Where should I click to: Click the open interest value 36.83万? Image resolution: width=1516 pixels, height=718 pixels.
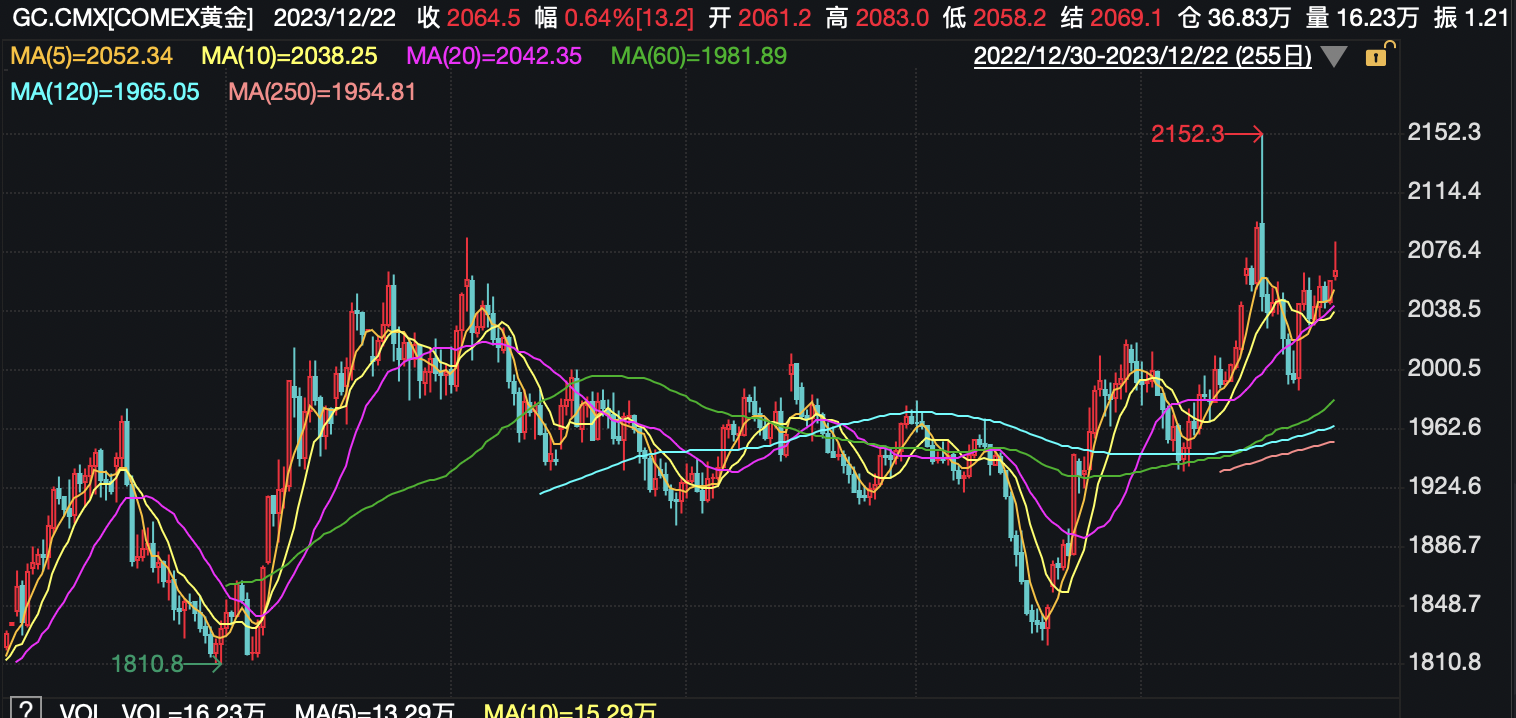point(1250,18)
